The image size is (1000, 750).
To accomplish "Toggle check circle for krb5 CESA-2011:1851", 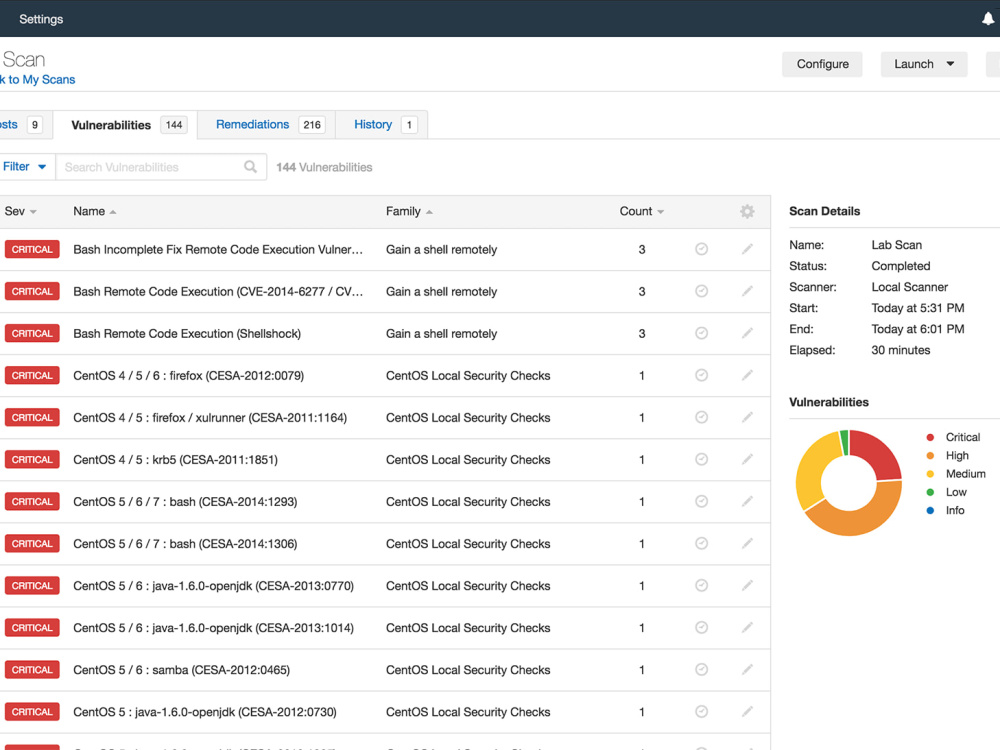I will (x=702, y=459).
